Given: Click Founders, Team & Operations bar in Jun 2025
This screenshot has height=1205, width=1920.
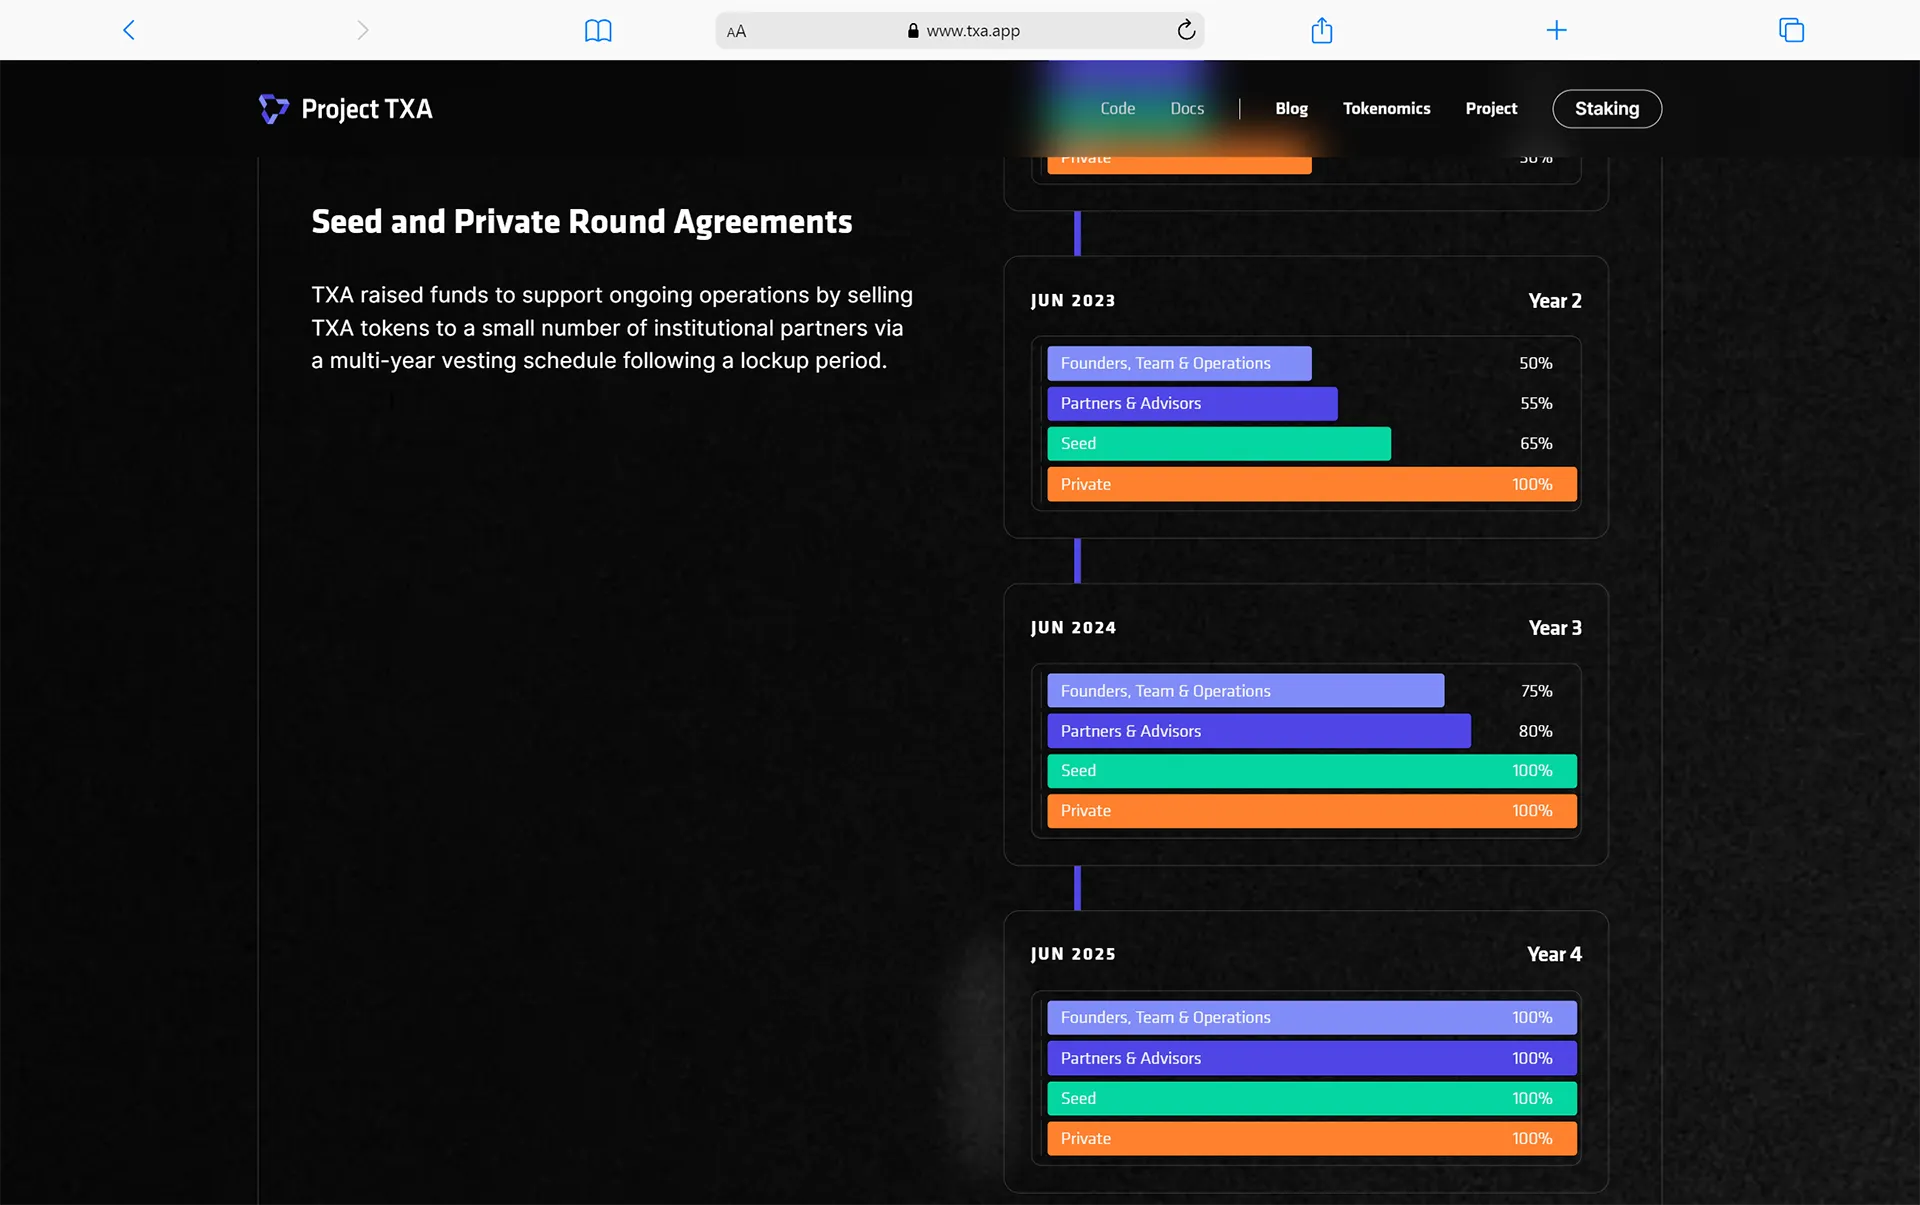Looking at the screenshot, I should point(1311,1017).
